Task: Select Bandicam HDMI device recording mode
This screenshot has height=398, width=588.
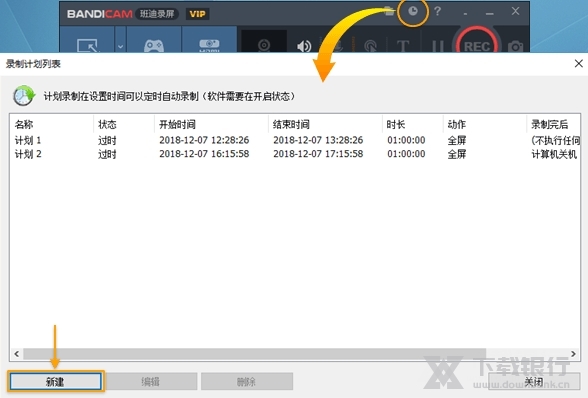Action: (209, 39)
